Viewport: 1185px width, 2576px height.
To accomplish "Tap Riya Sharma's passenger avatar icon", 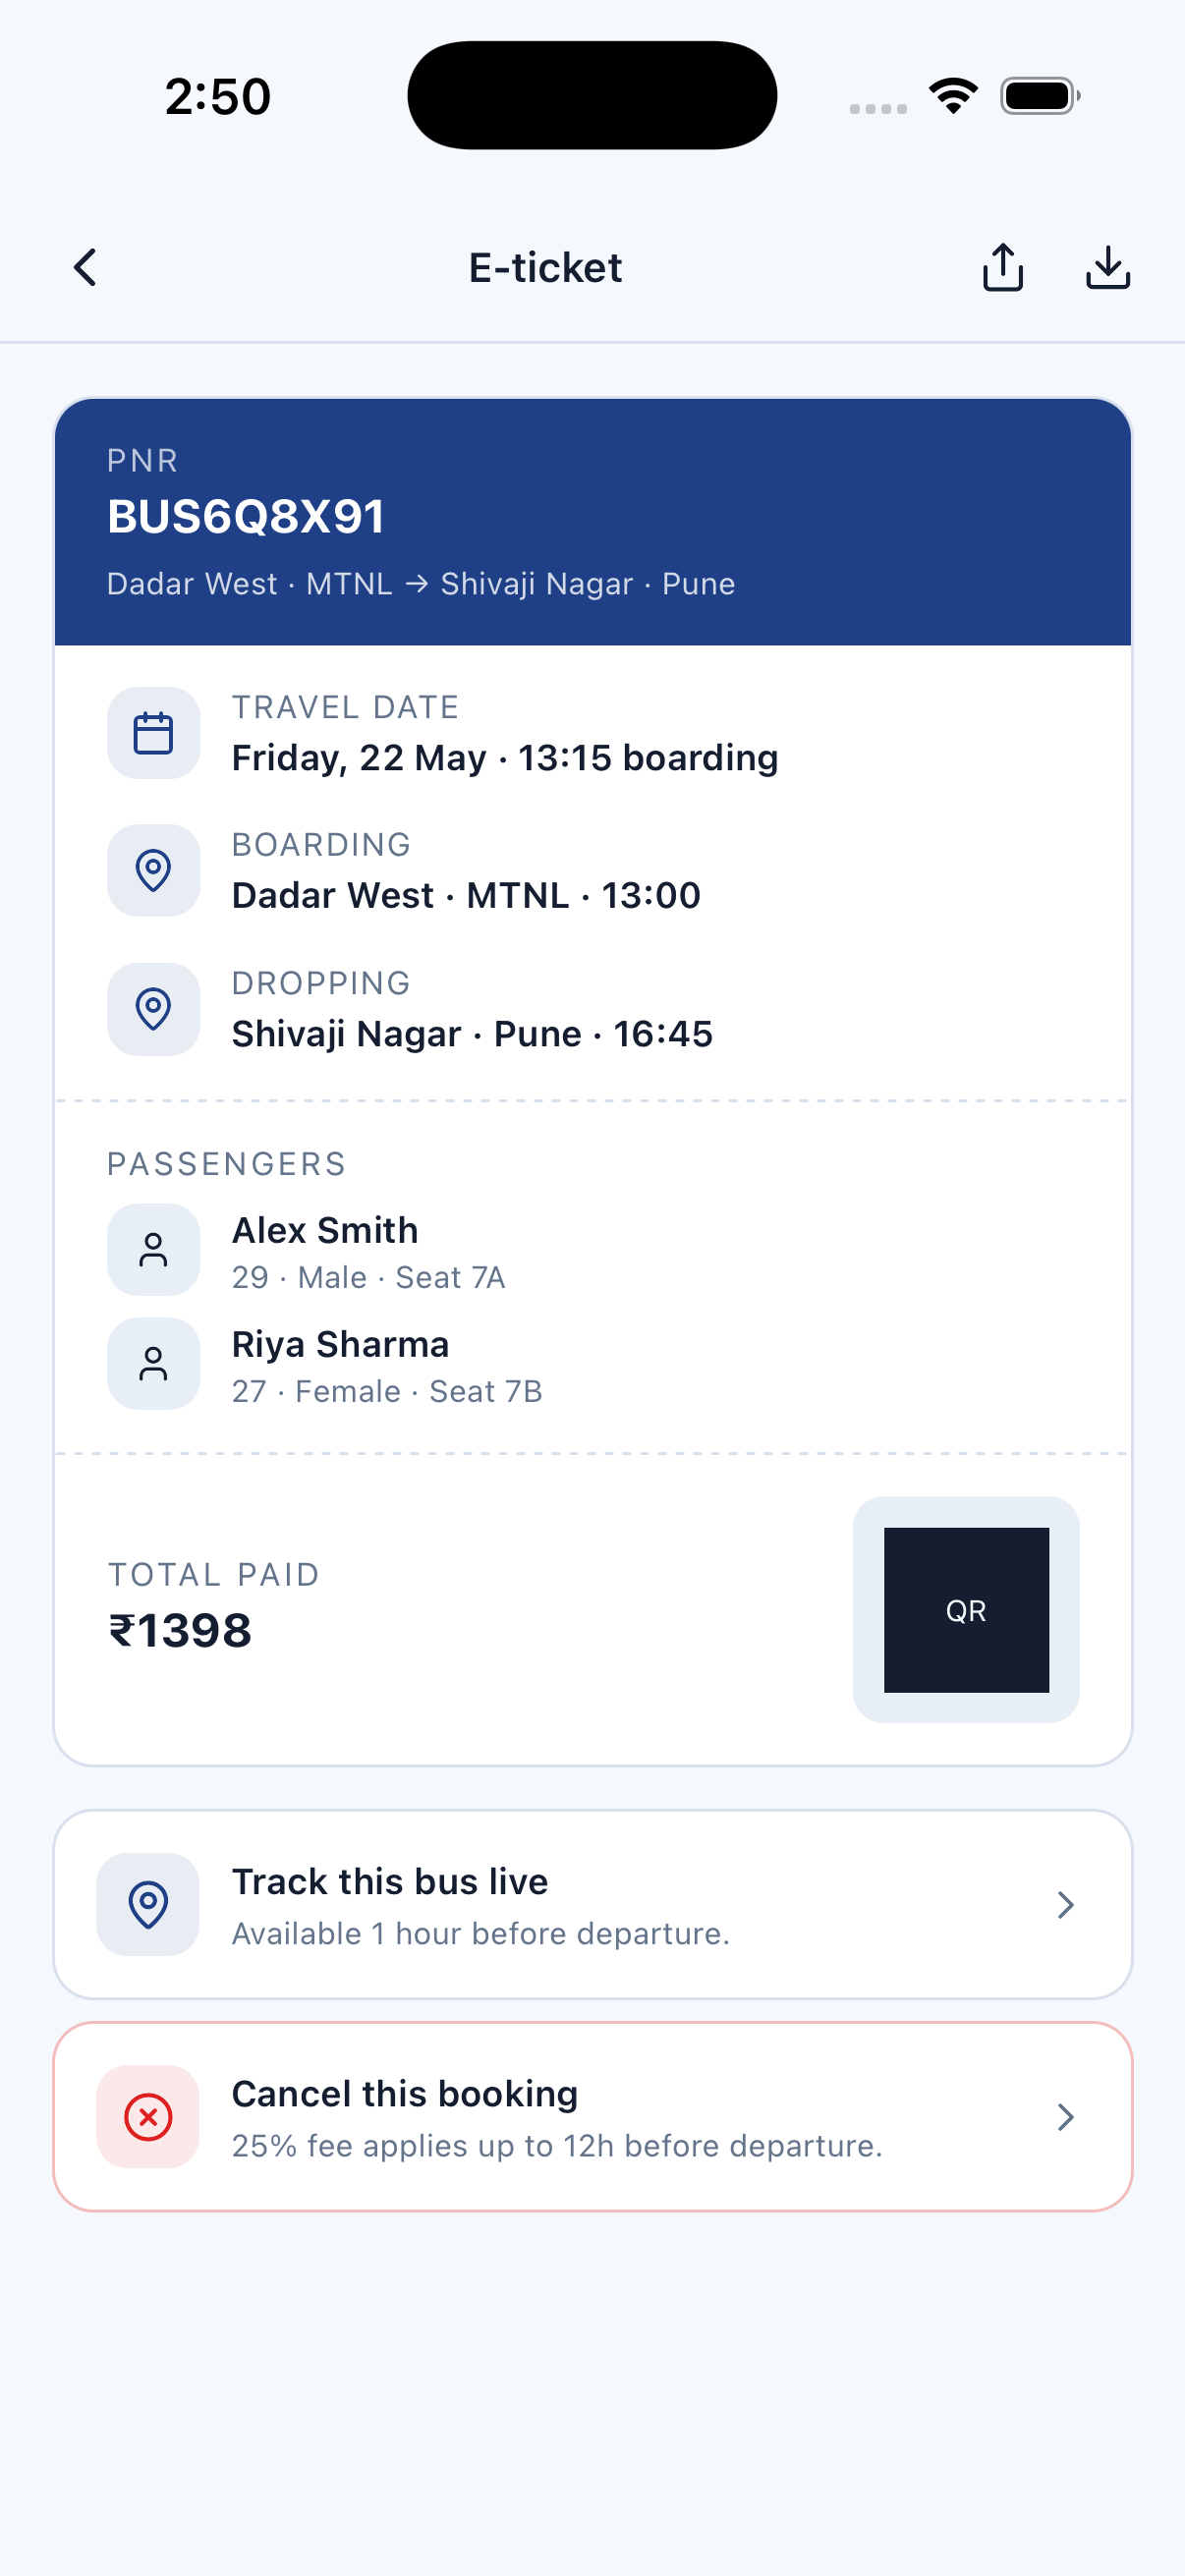I will (153, 1364).
